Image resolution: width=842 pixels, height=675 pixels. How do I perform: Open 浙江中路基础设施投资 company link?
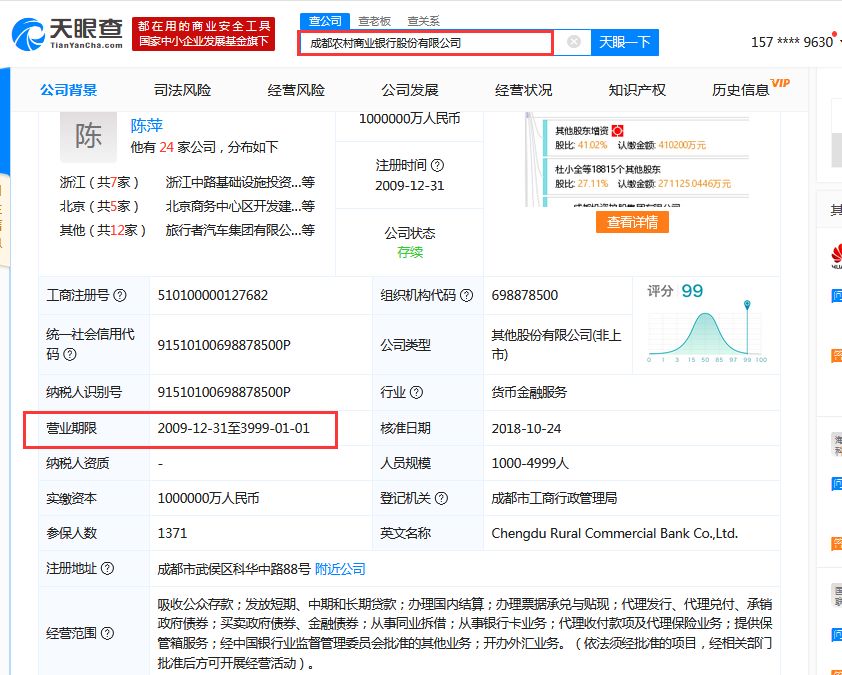(240, 182)
